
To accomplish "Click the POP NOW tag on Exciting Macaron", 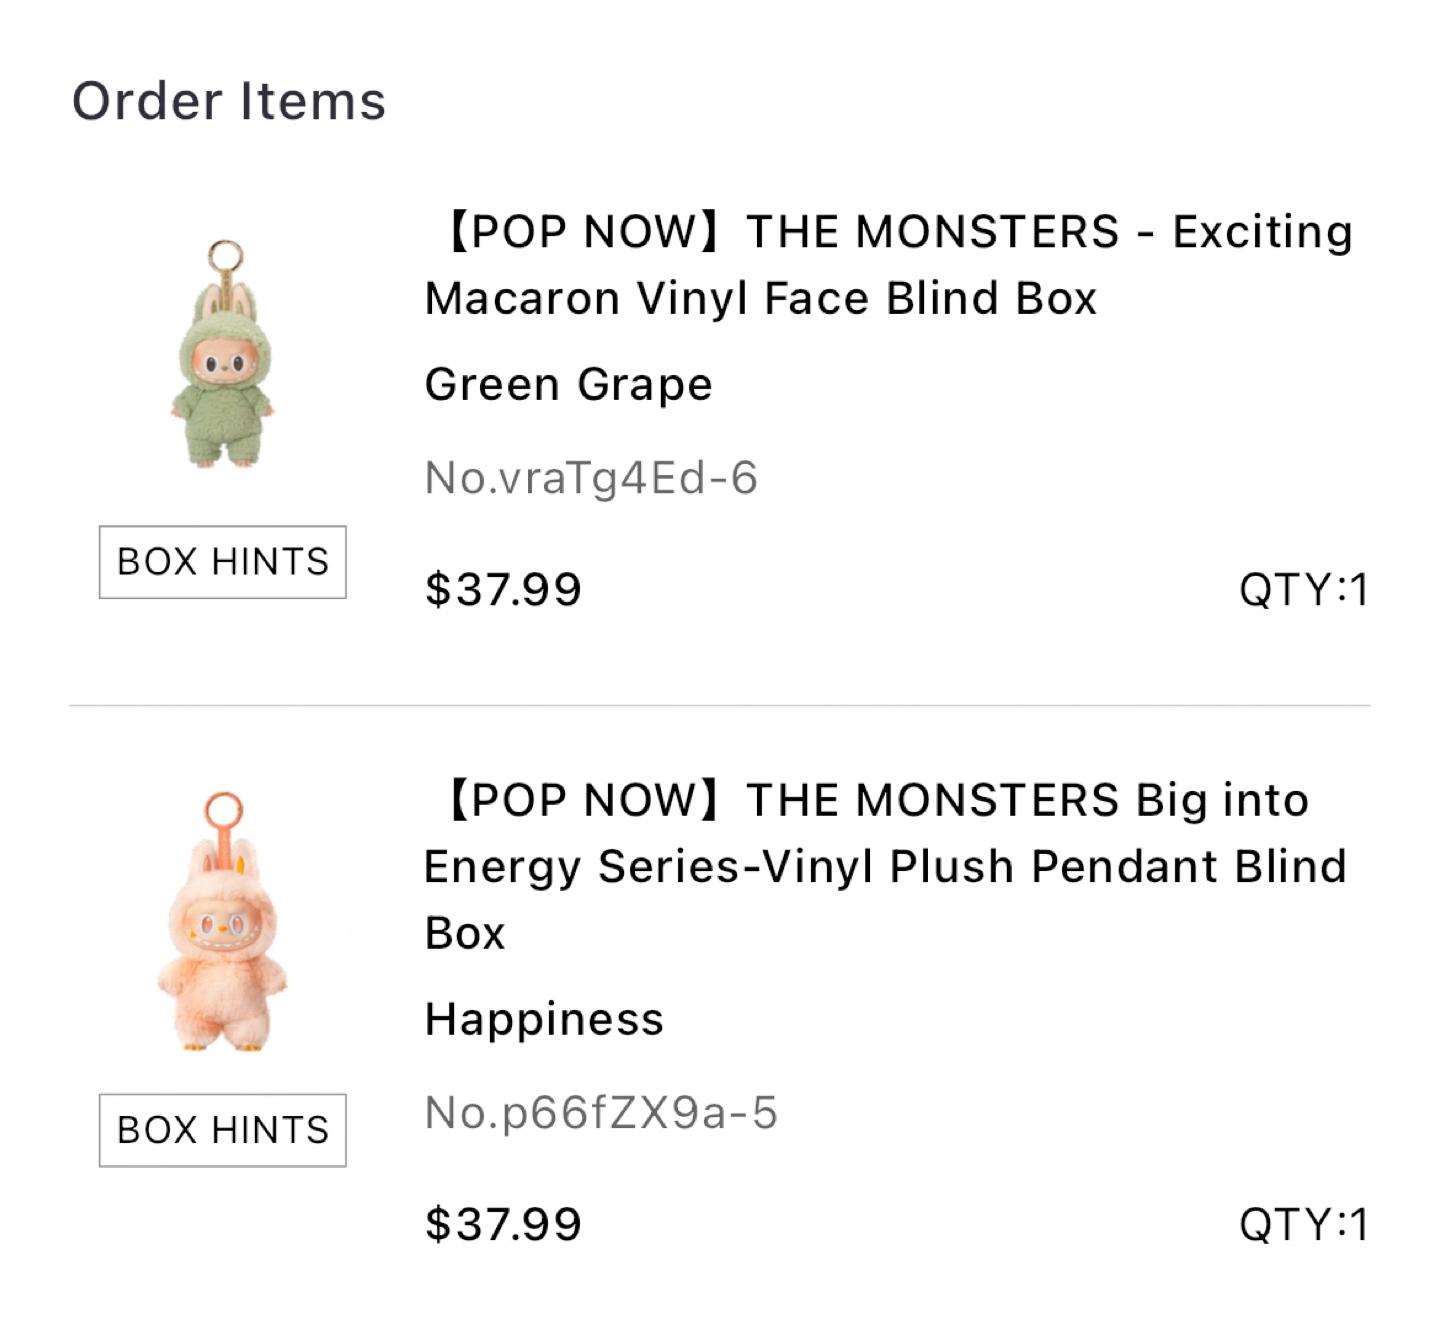I will coord(582,232).
